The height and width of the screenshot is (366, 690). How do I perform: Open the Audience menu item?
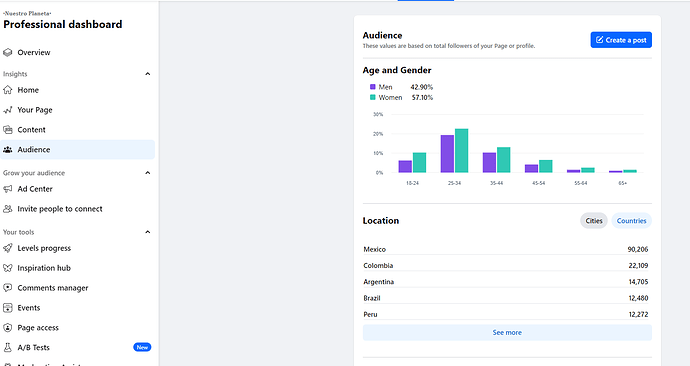coord(77,150)
